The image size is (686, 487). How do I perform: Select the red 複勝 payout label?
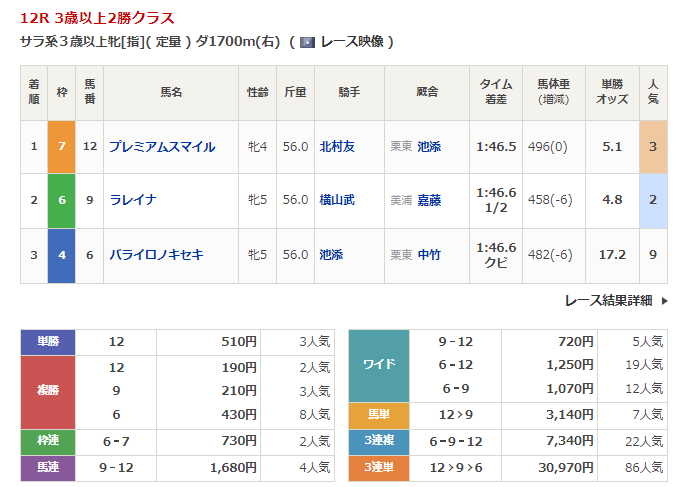click(x=48, y=391)
